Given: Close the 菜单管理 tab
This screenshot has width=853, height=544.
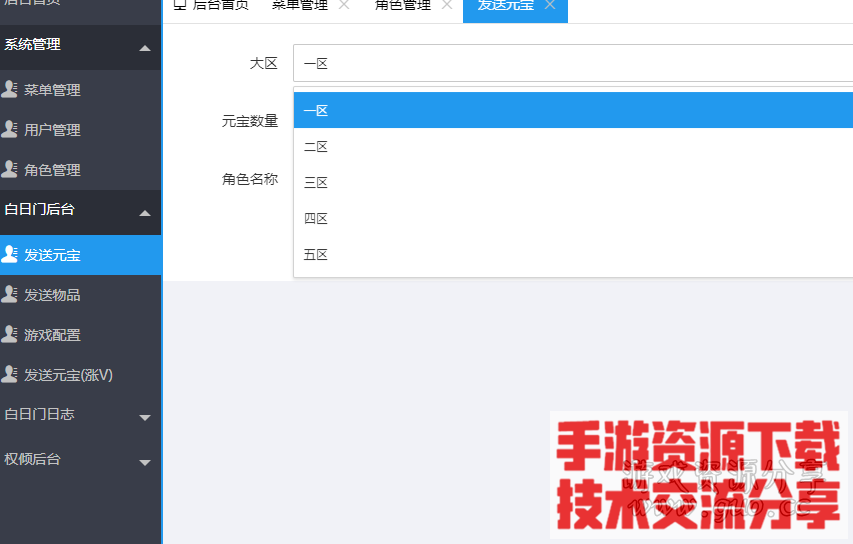Looking at the screenshot, I should (x=344, y=5).
